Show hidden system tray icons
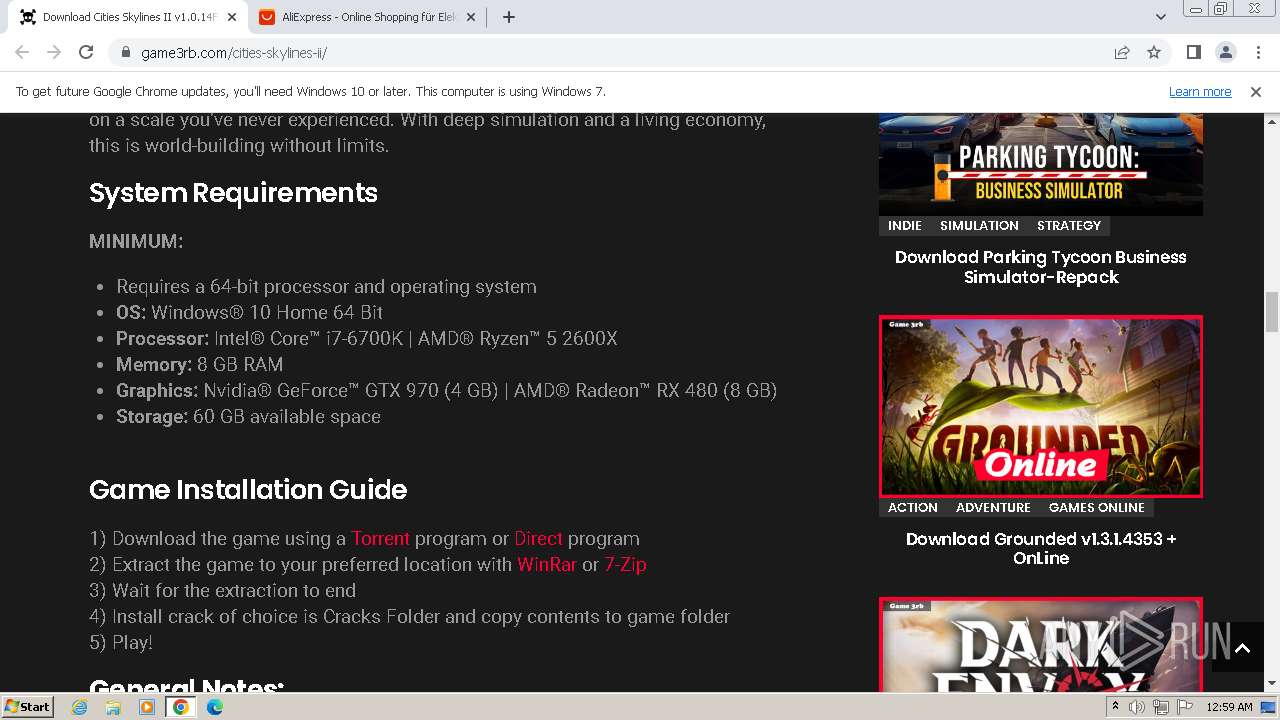This screenshot has height=720, width=1280. point(1115,706)
